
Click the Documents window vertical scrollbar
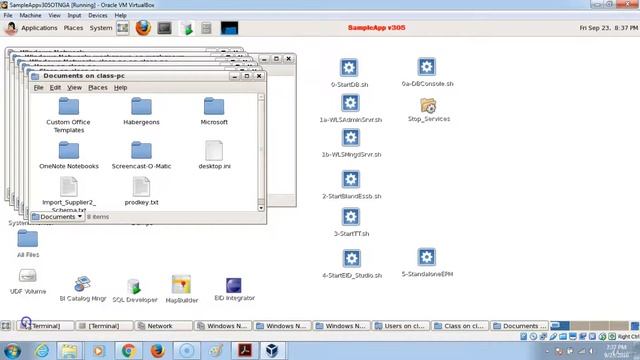point(261,152)
